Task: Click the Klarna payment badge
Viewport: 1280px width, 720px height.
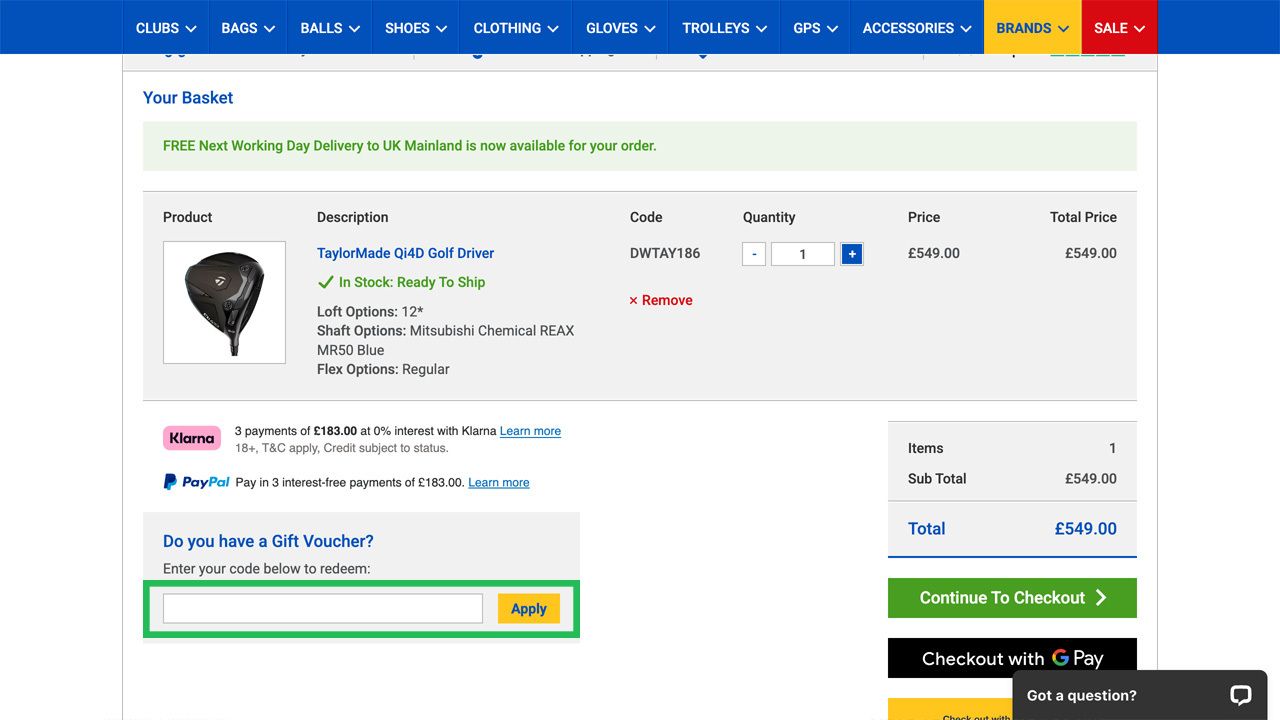Action: 191,437
